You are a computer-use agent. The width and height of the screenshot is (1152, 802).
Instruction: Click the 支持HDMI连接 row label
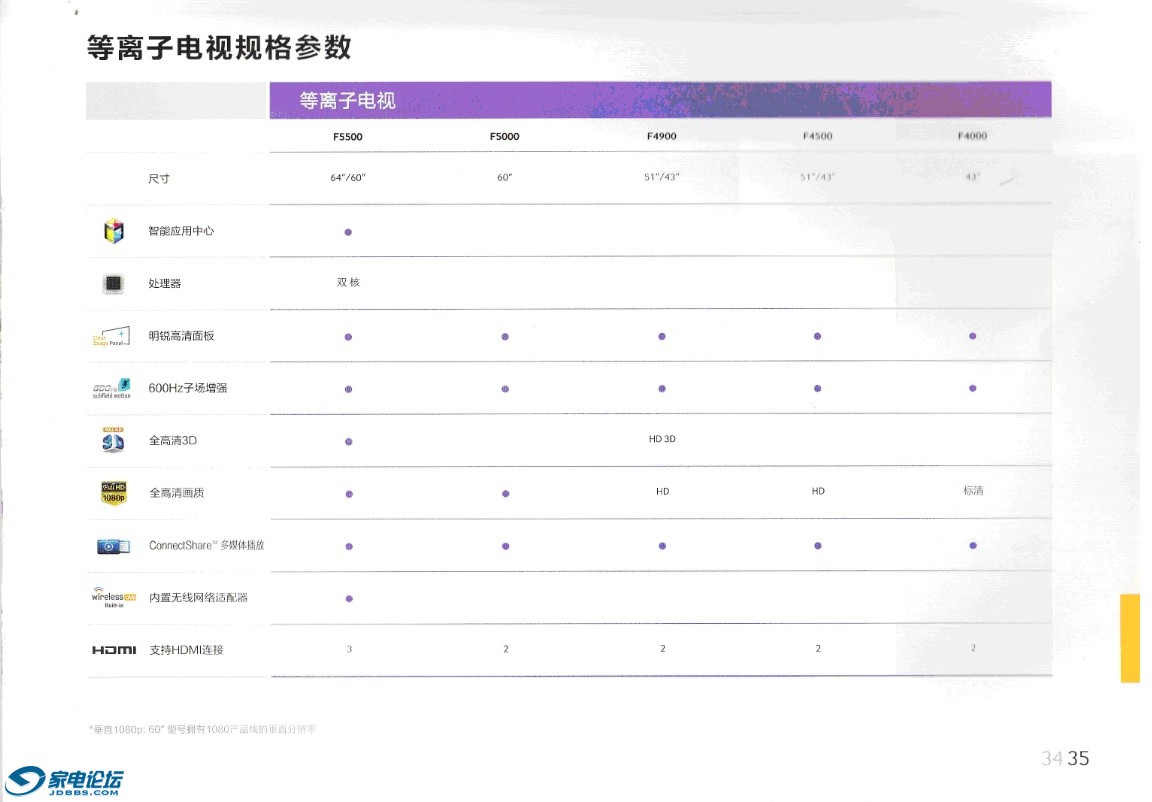pyautogui.click(x=186, y=650)
